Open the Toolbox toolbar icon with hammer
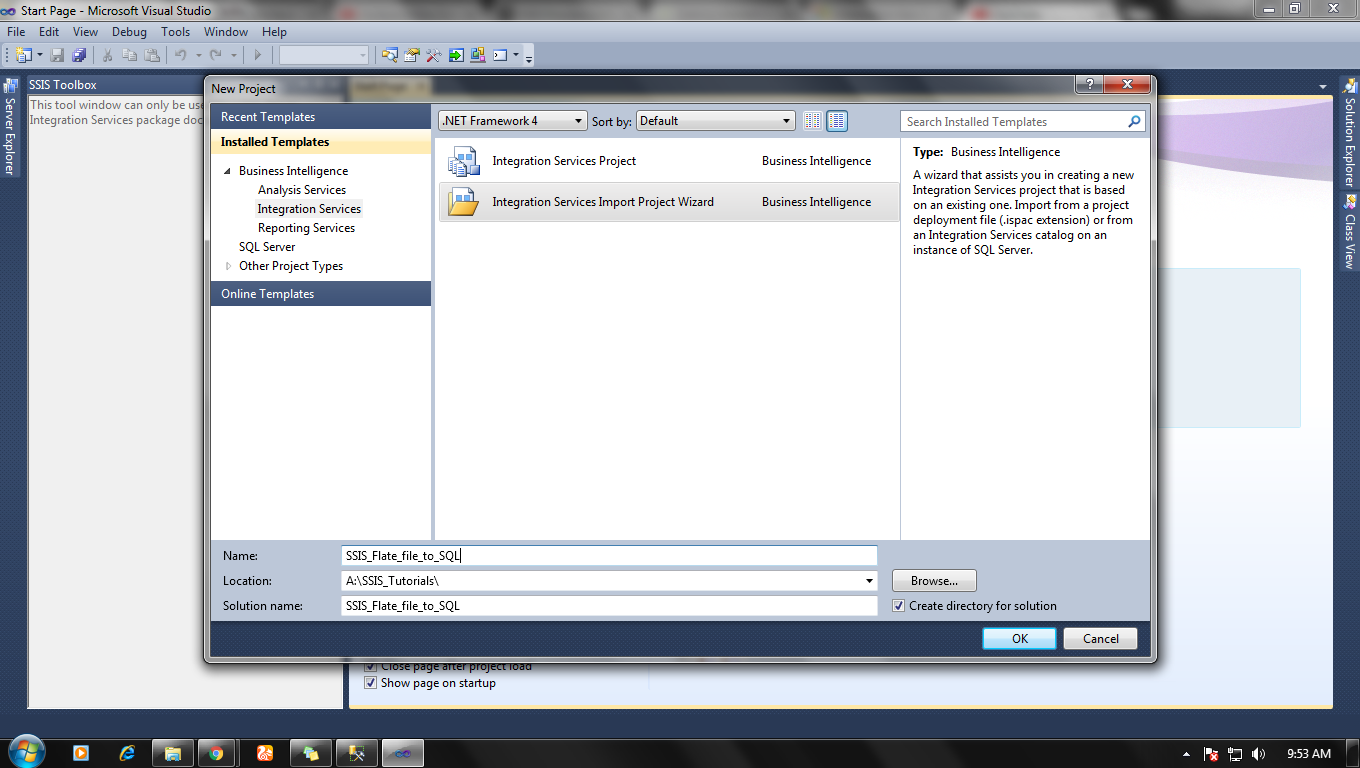Image resolution: width=1360 pixels, height=768 pixels. coord(433,55)
